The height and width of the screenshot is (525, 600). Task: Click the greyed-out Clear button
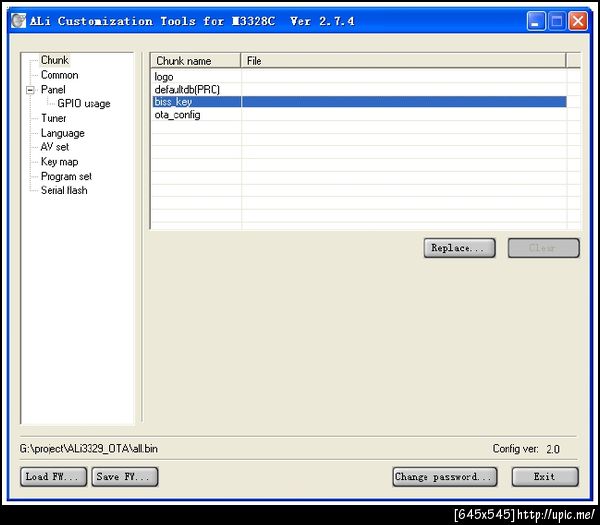[543, 248]
